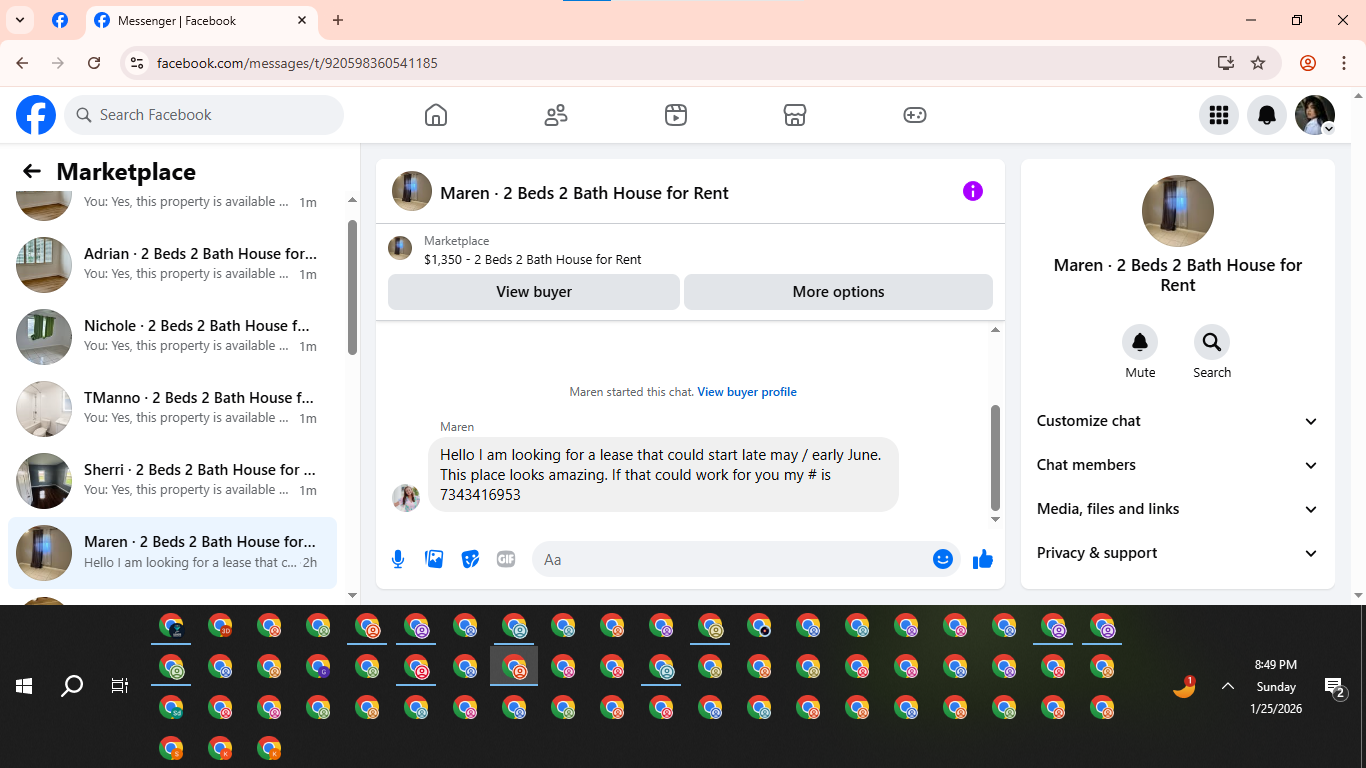Open Chrome tab search dropdown
Image resolution: width=1366 pixels, height=768 pixels.
click(x=19, y=20)
